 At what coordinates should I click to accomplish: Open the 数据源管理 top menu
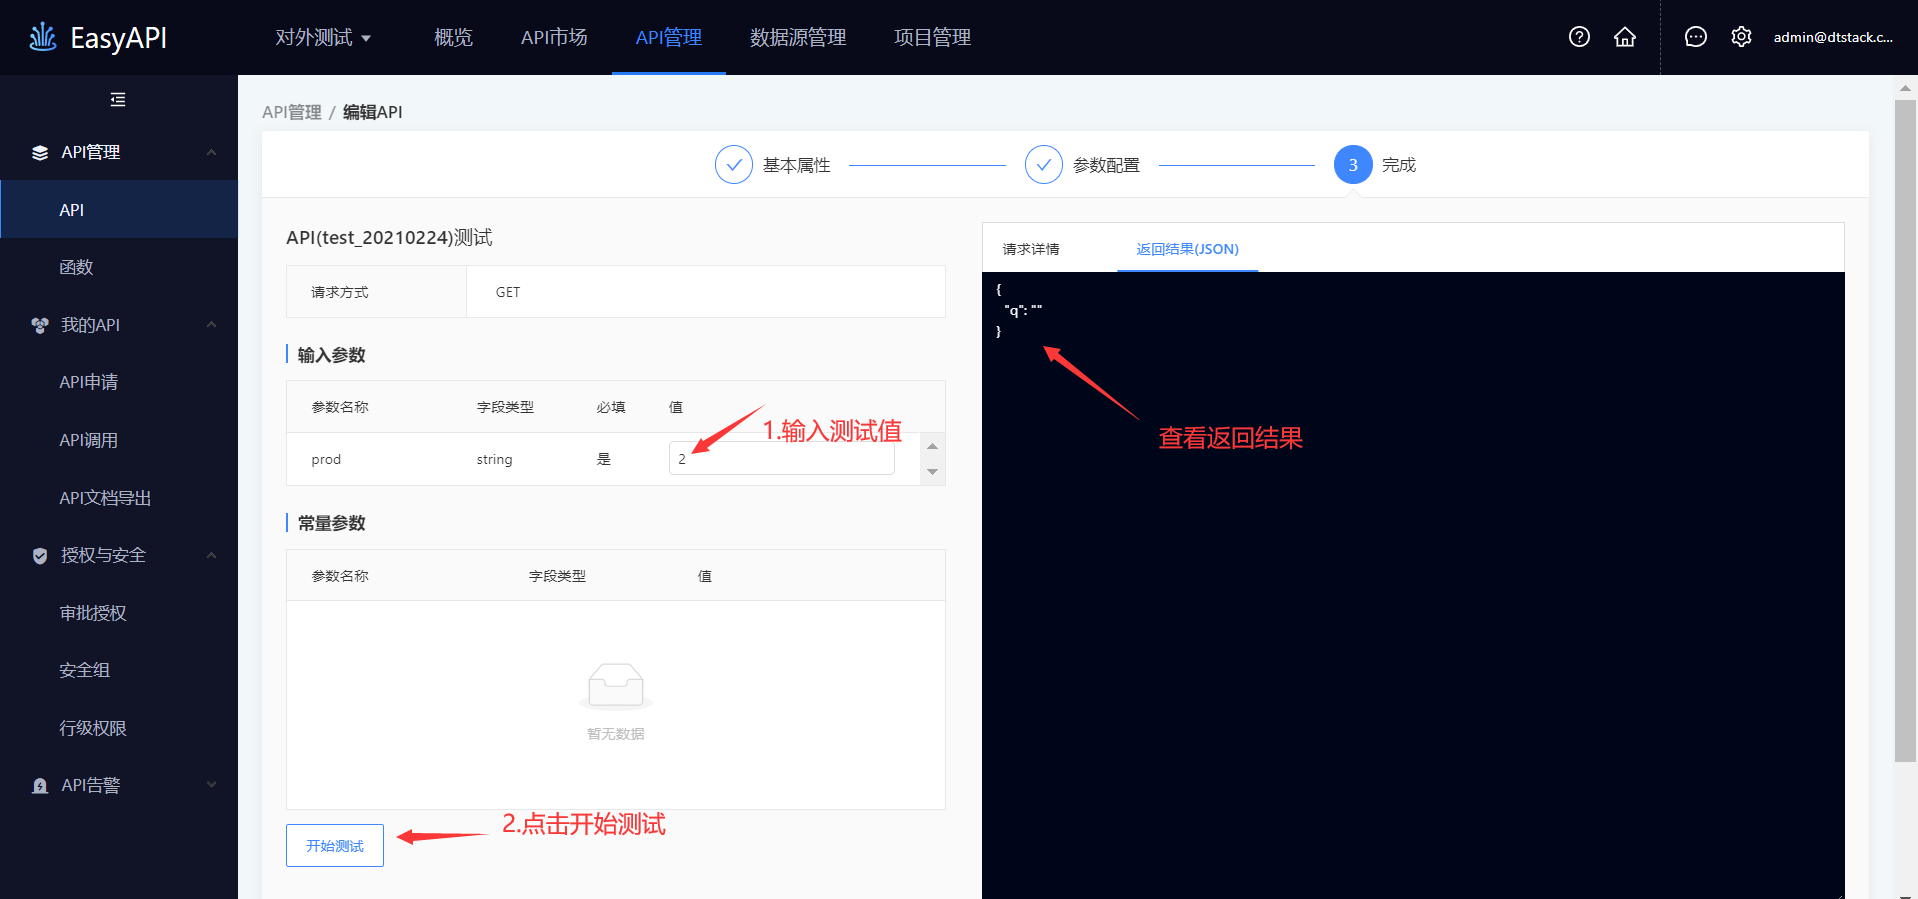click(798, 37)
